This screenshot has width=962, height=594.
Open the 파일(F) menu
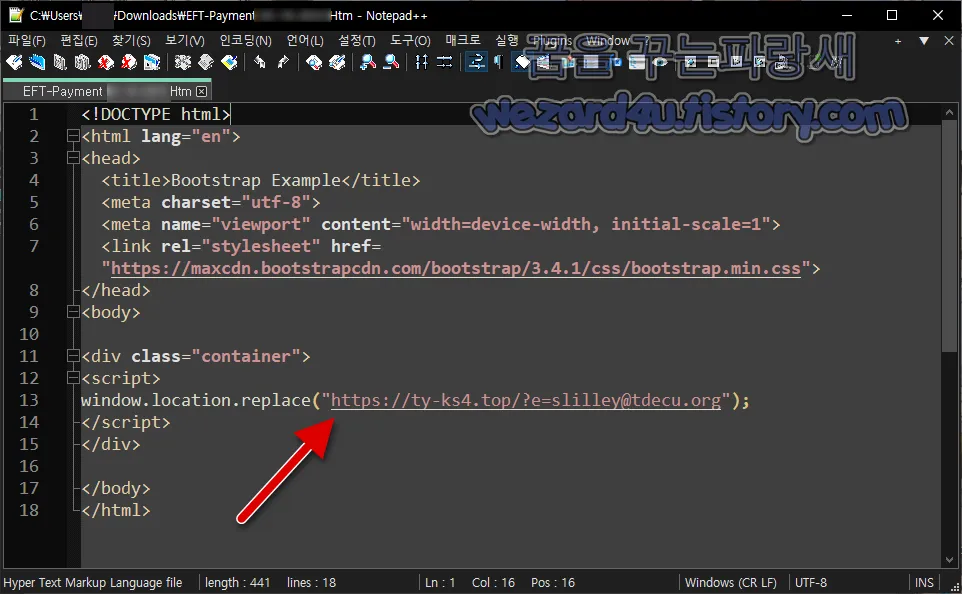(x=26, y=40)
